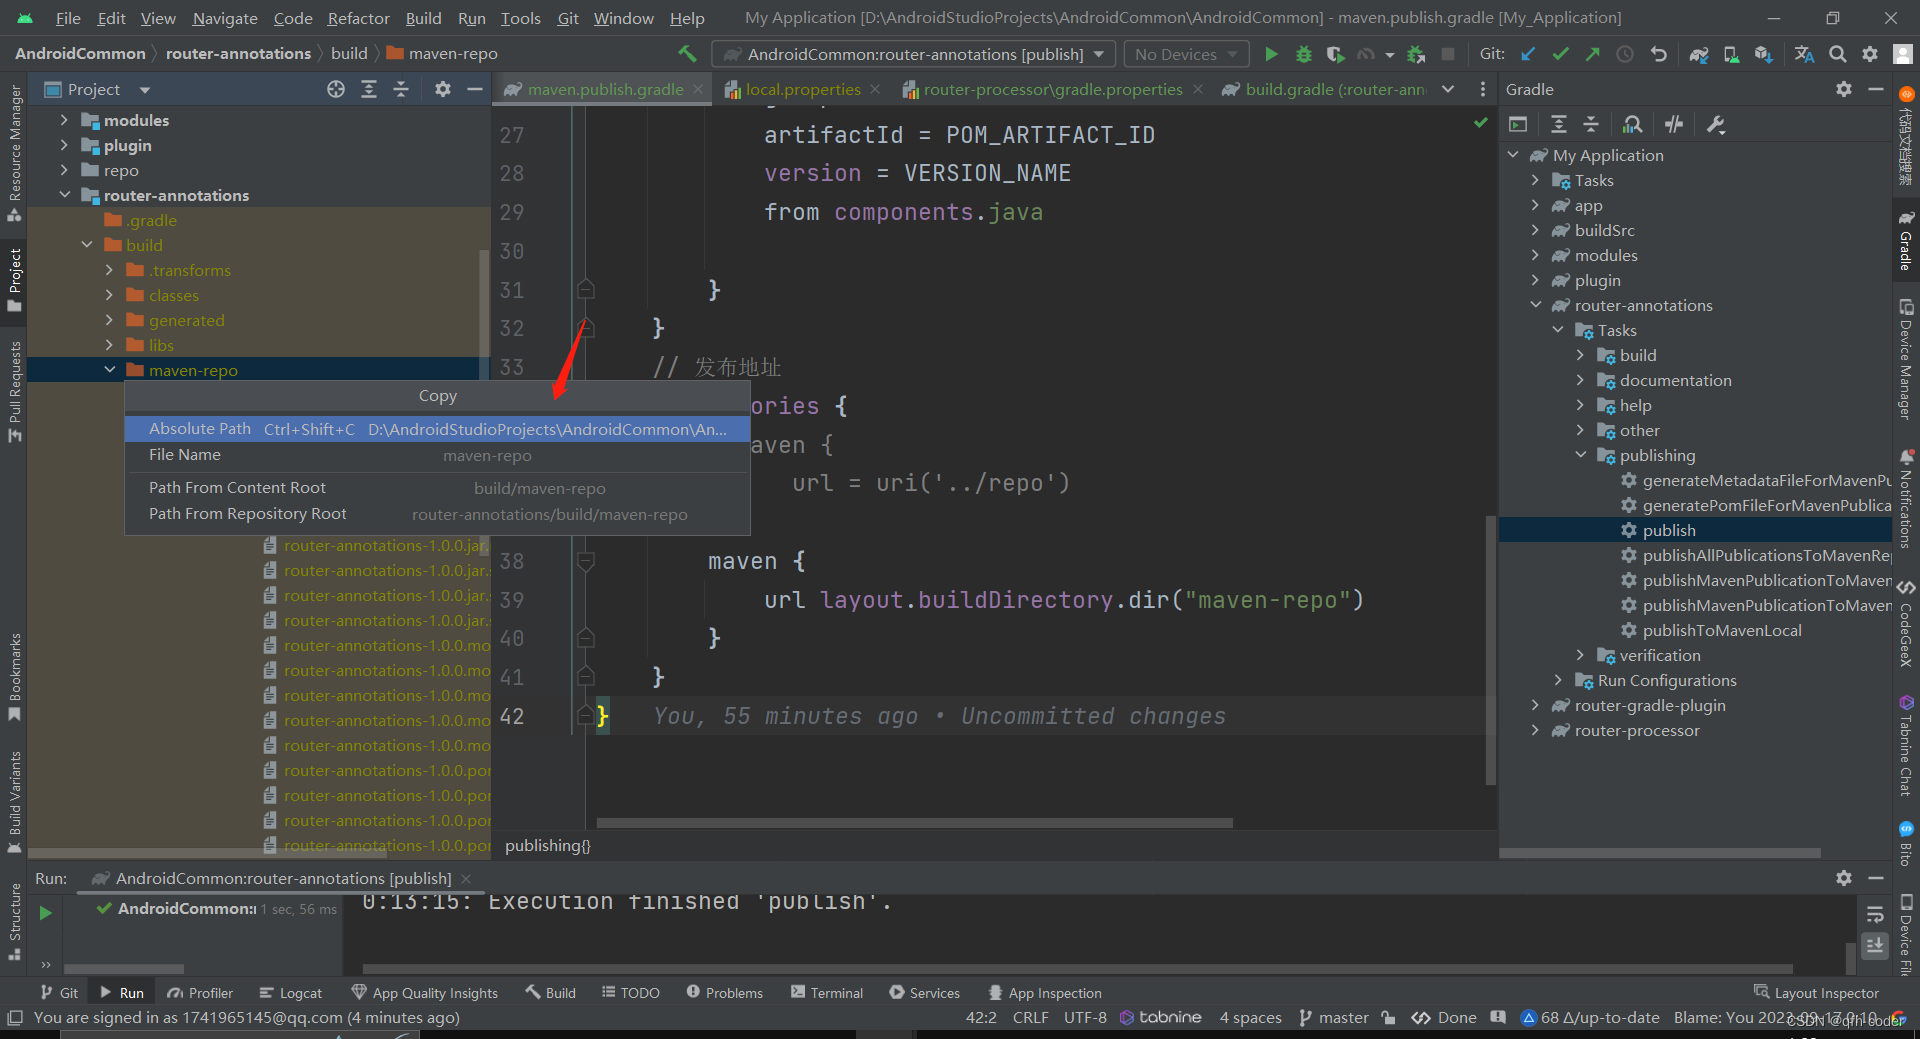Toggle Pull Requests sidebar button

point(15,392)
